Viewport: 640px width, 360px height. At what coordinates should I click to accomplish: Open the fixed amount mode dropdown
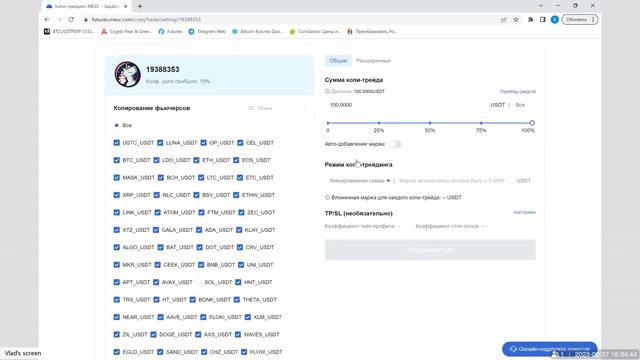click(x=360, y=180)
